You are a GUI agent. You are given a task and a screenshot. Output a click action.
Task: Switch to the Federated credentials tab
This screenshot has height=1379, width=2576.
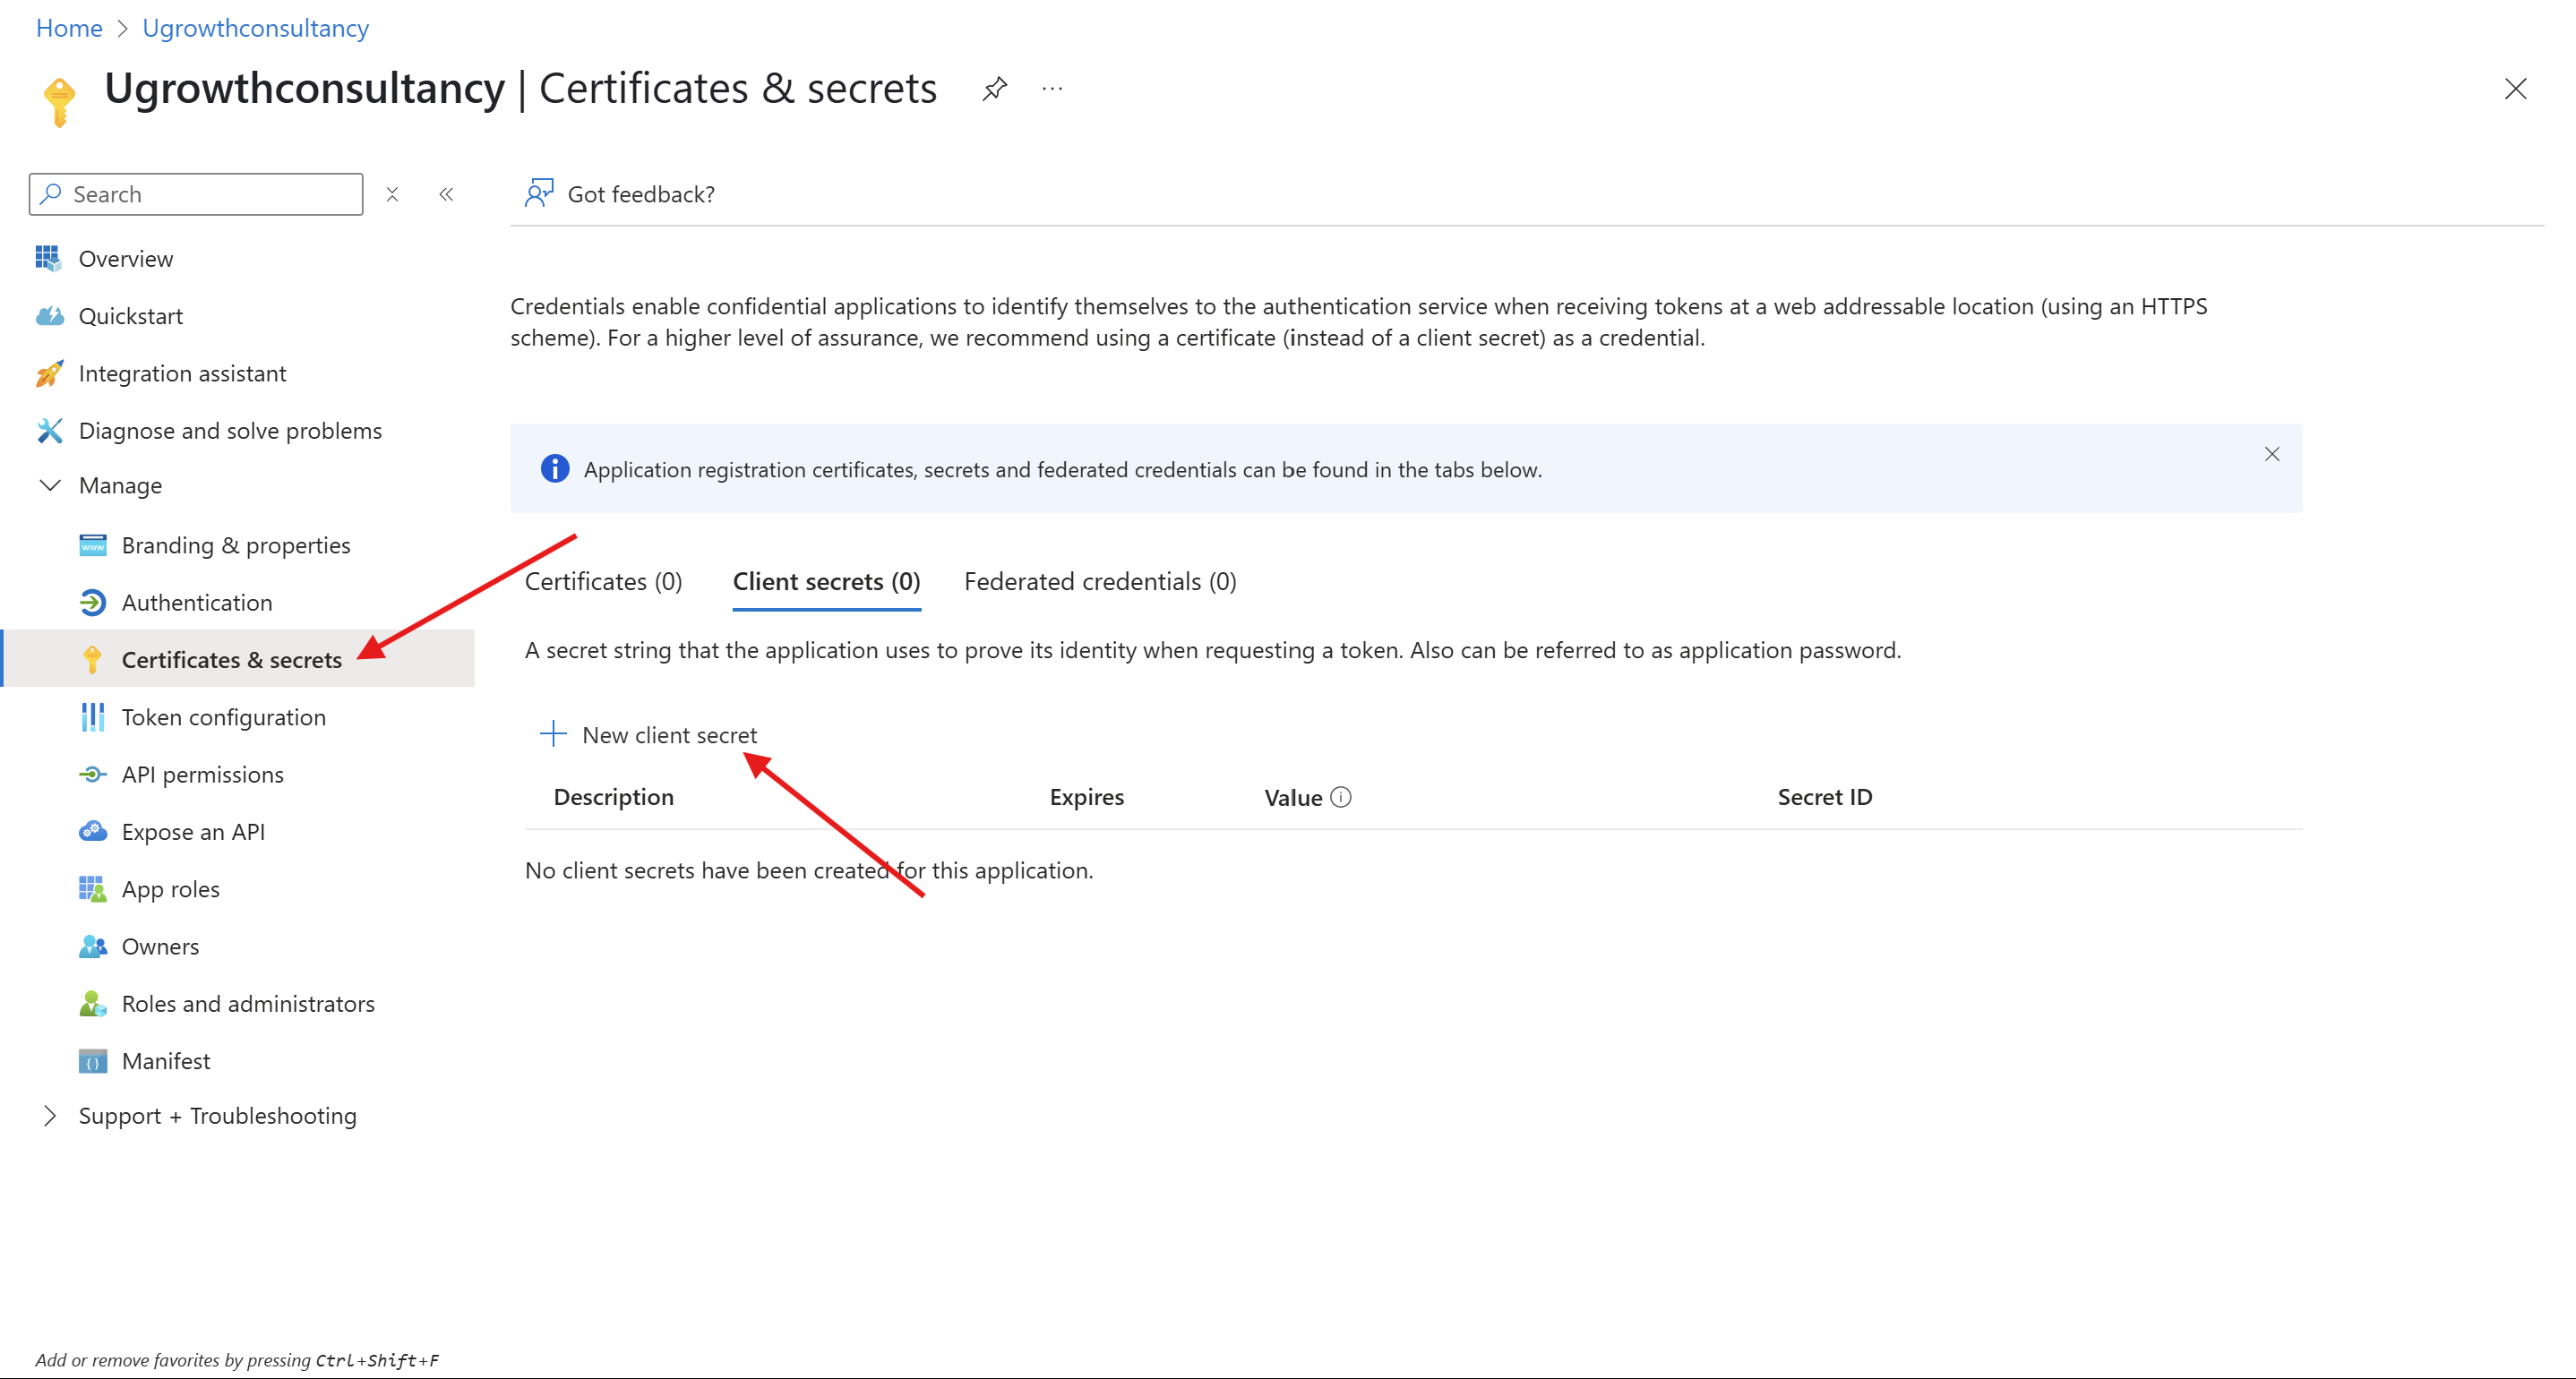tap(1100, 581)
